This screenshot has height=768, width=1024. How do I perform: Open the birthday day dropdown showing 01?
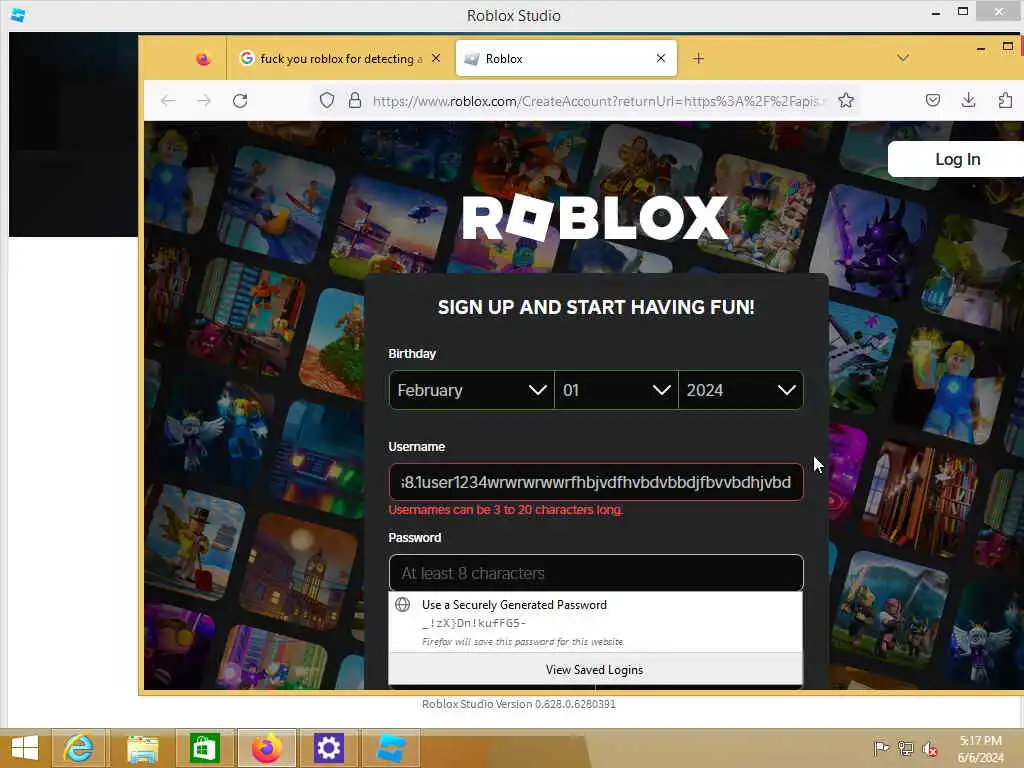(616, 390)
